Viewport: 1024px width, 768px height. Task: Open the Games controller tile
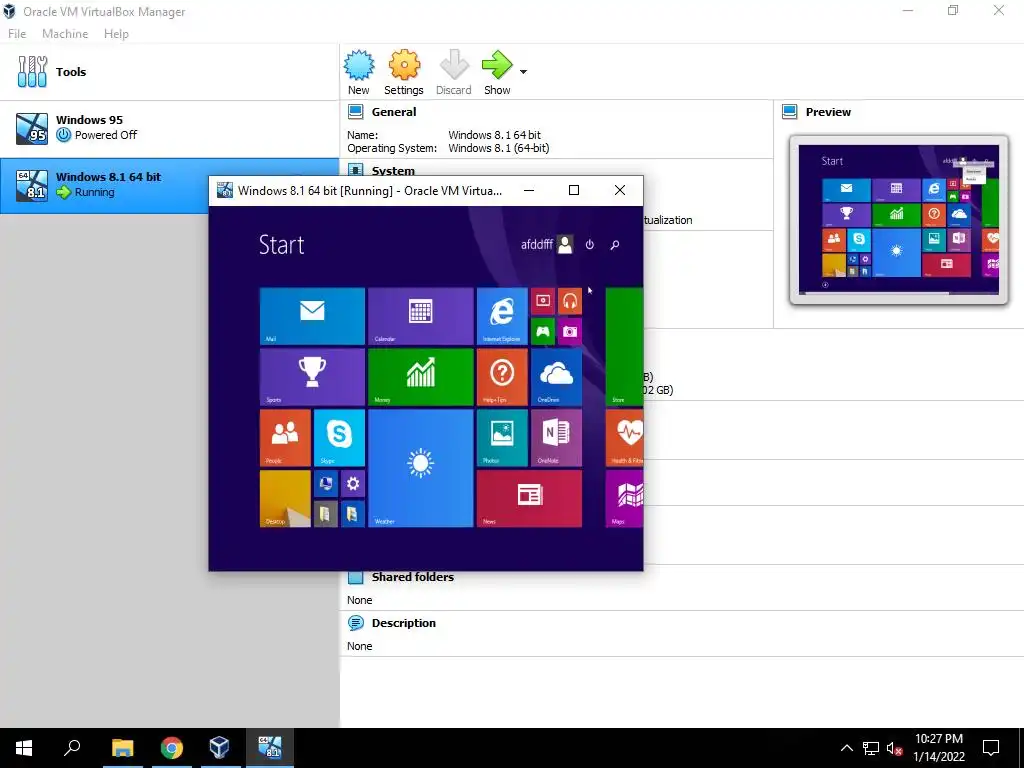[x=543, y=331]
